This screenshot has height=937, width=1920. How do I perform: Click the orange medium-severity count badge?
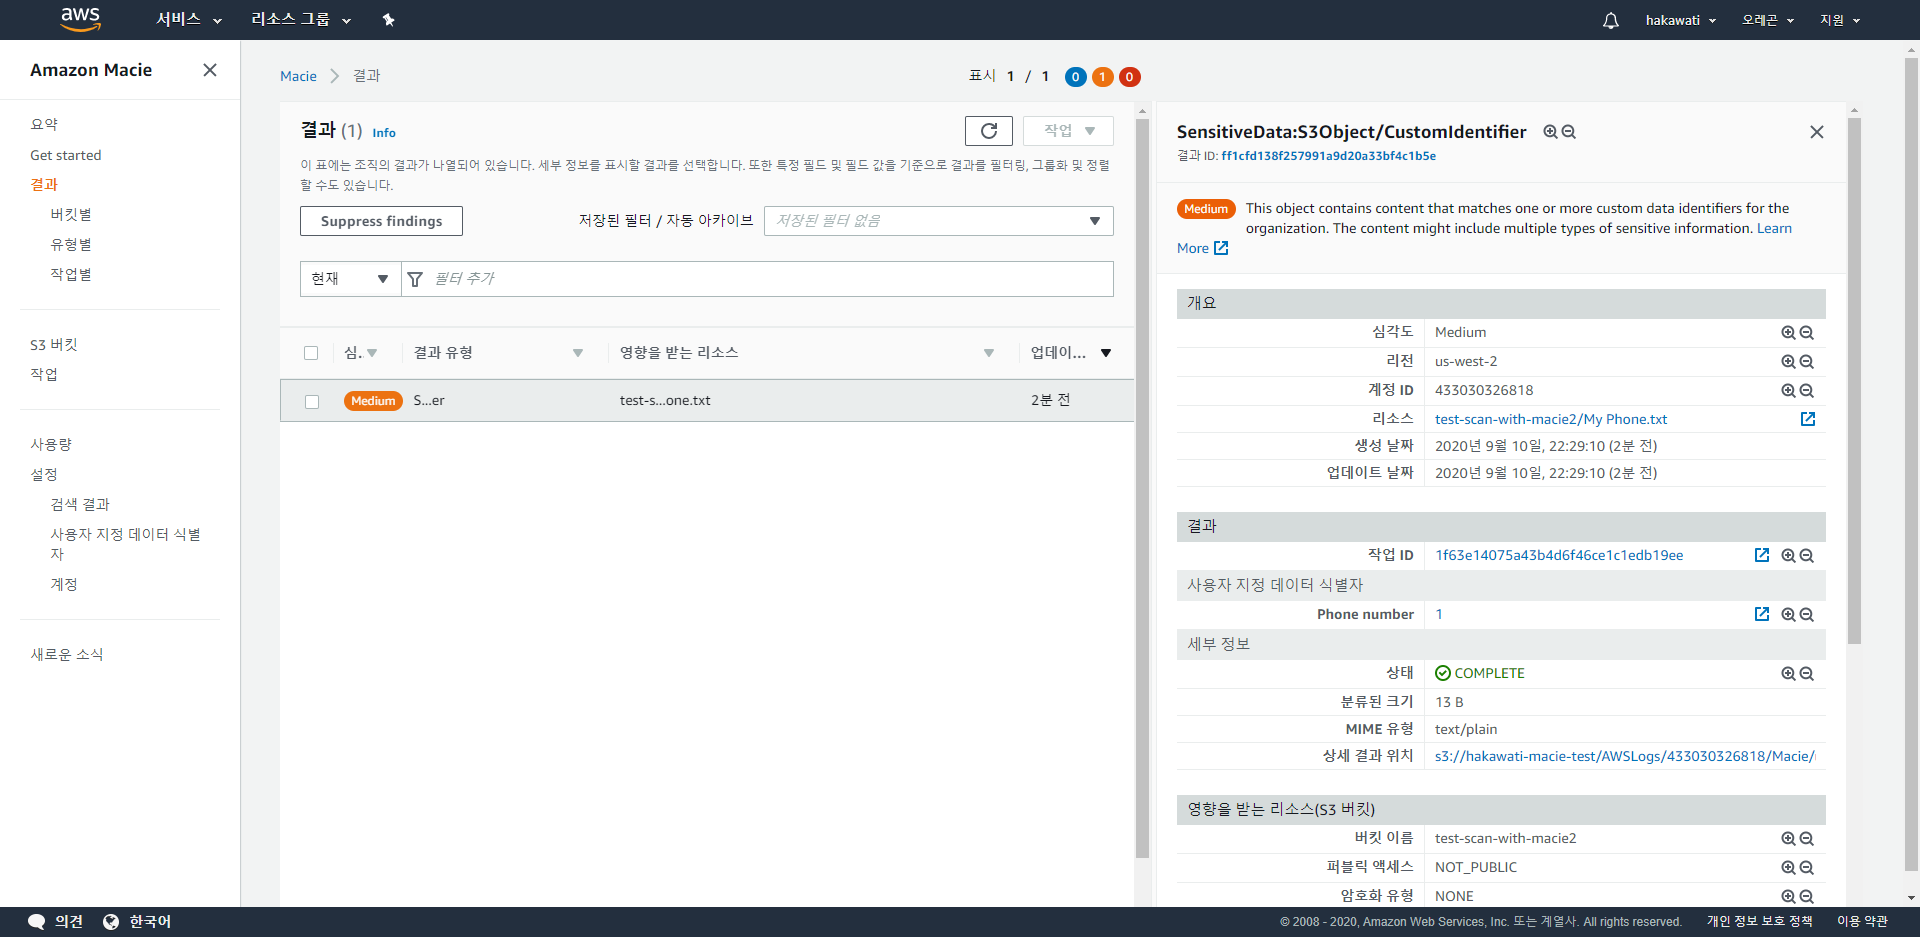pyautogui.click(x=1103, y=77)
